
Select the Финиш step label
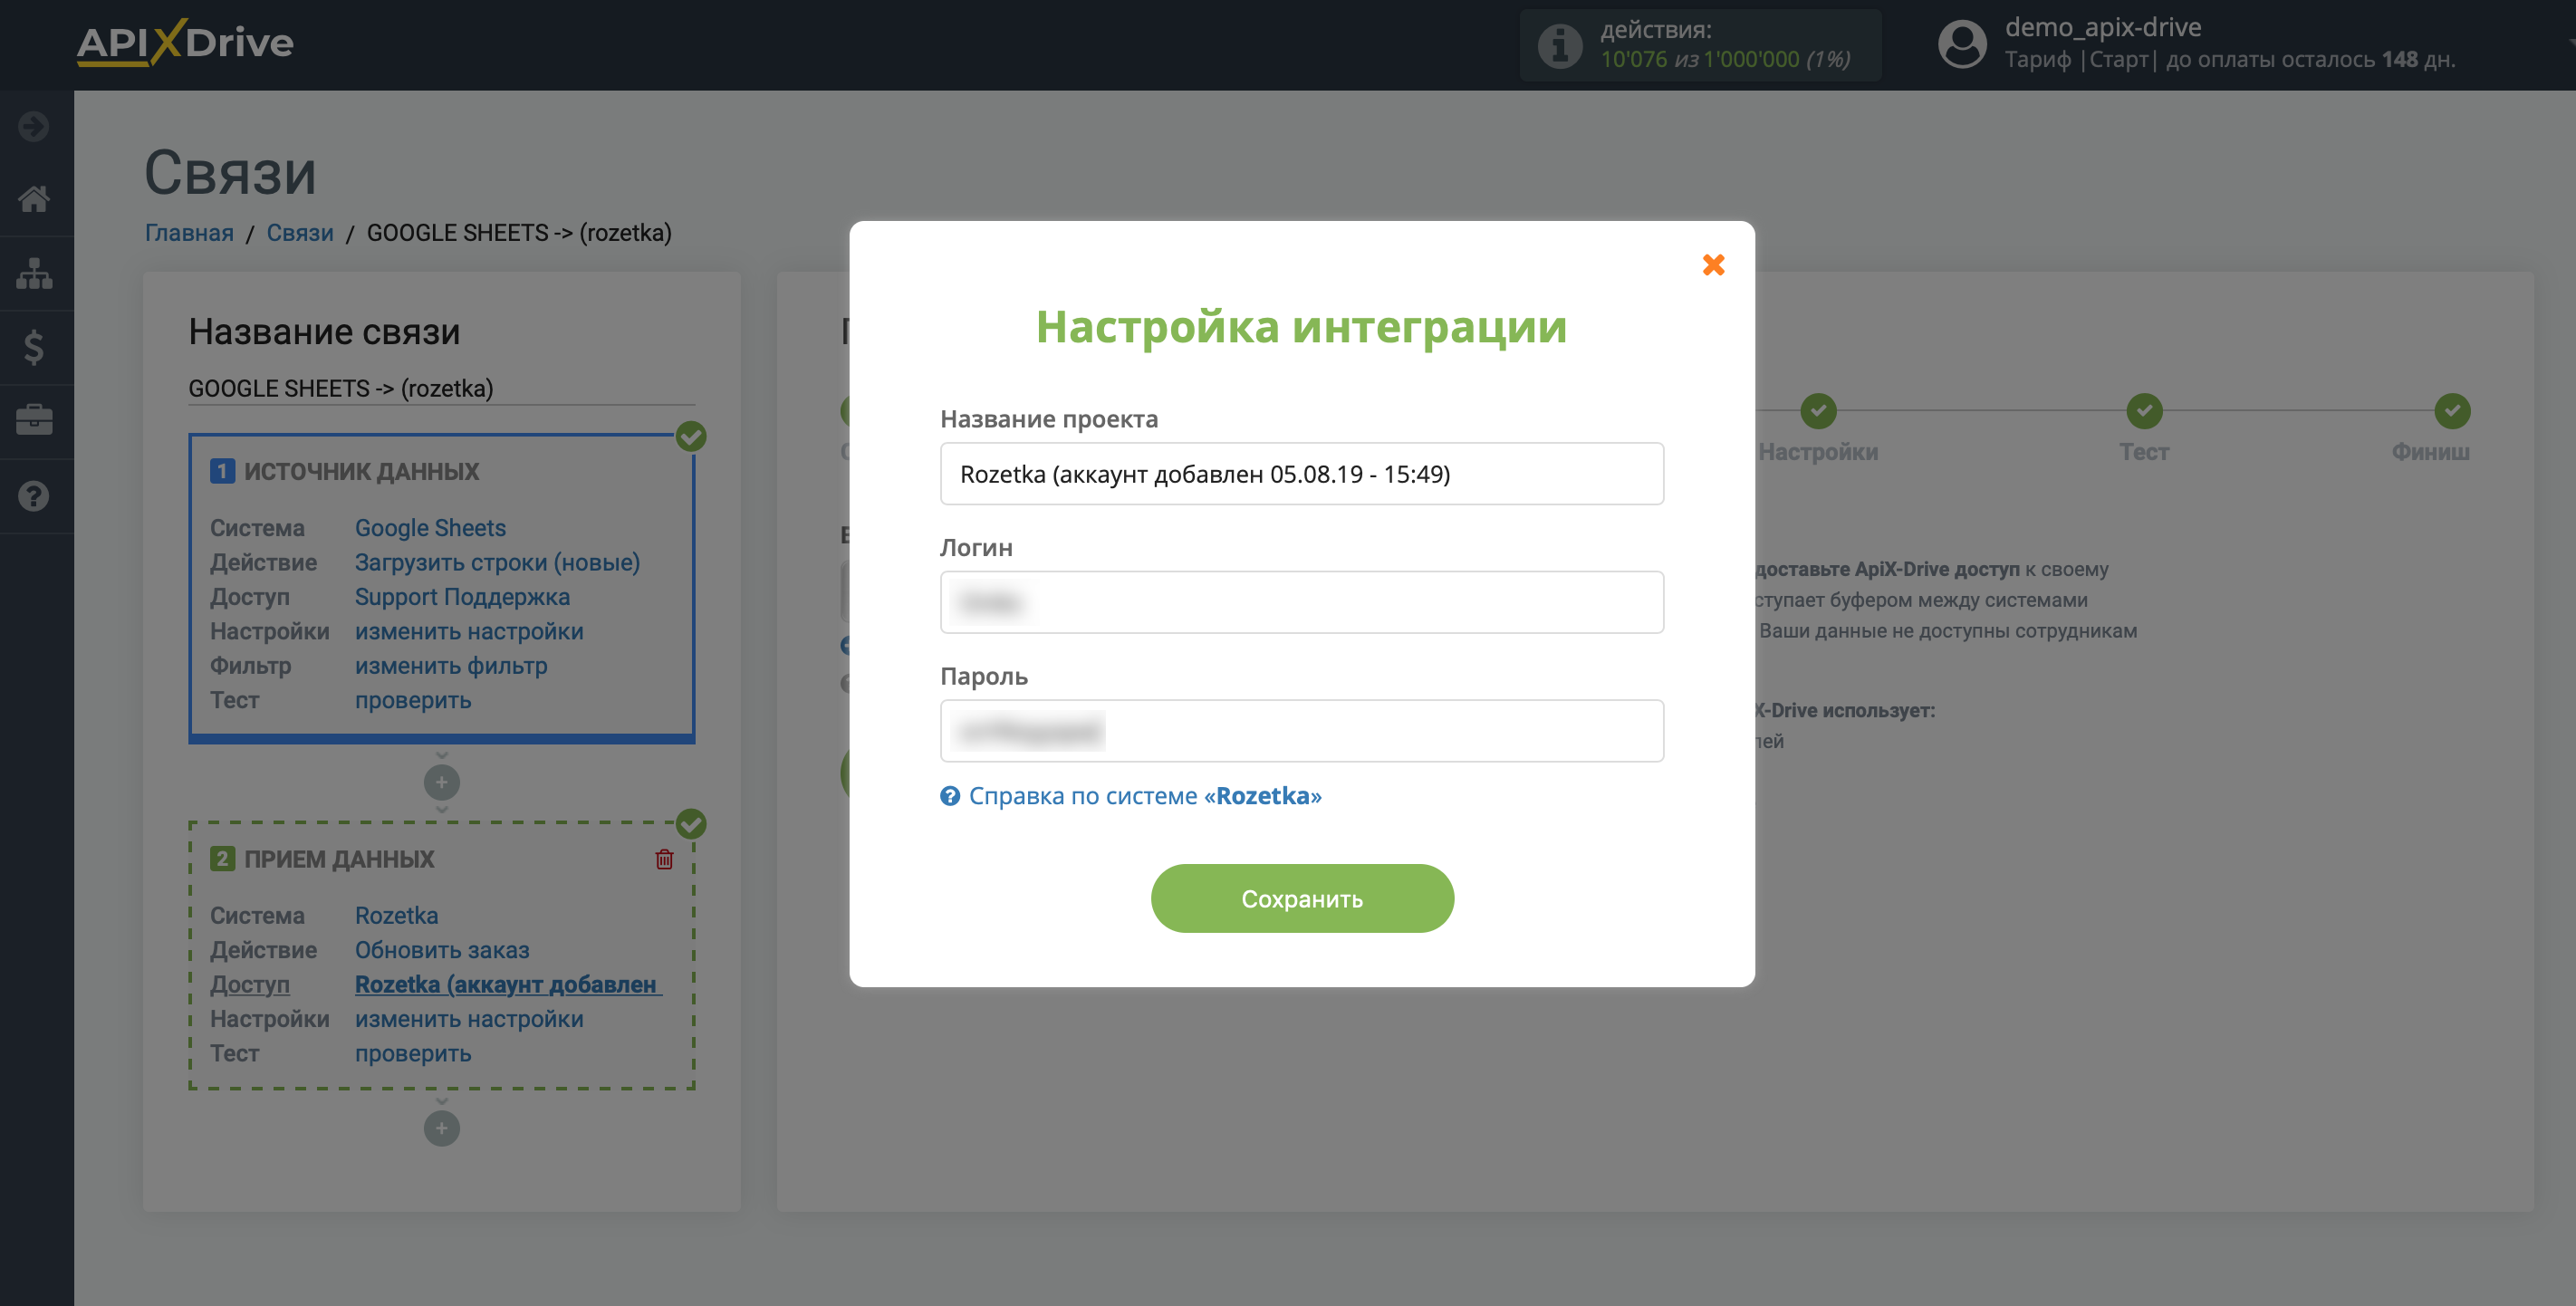2430,452
